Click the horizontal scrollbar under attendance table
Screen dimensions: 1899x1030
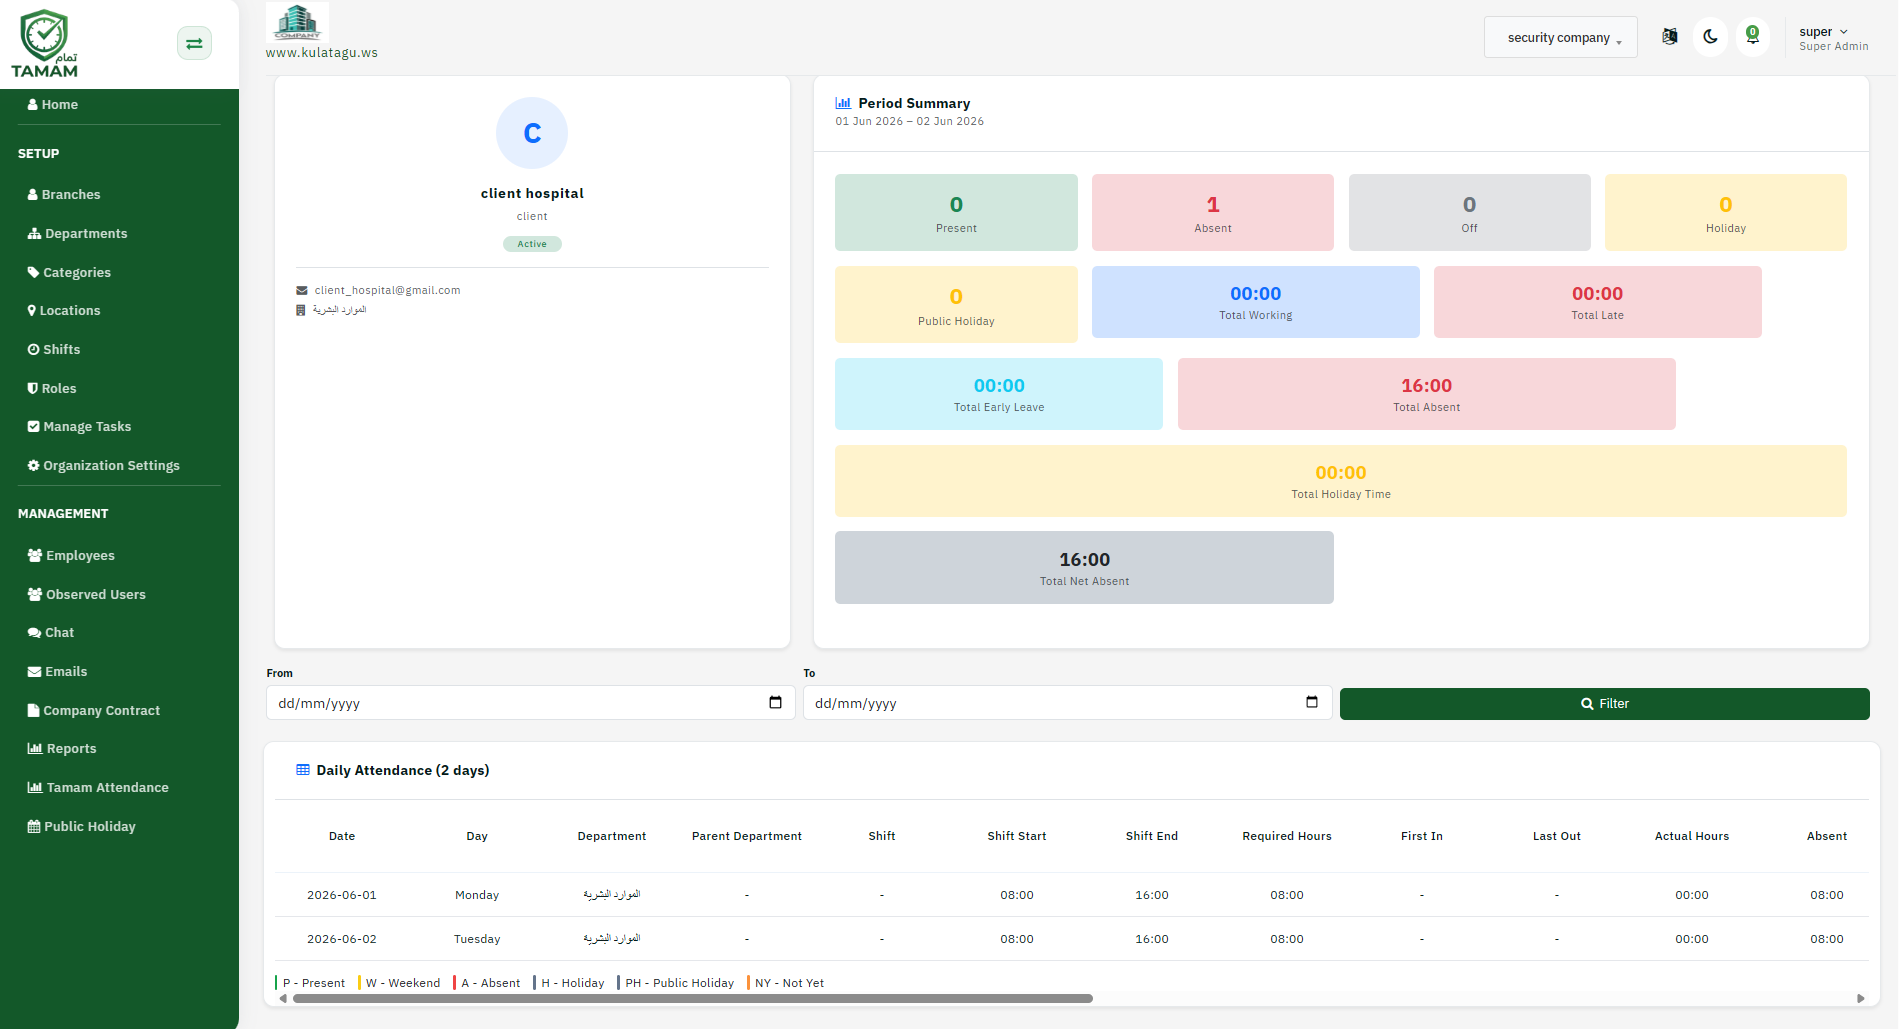click(692, 998)
